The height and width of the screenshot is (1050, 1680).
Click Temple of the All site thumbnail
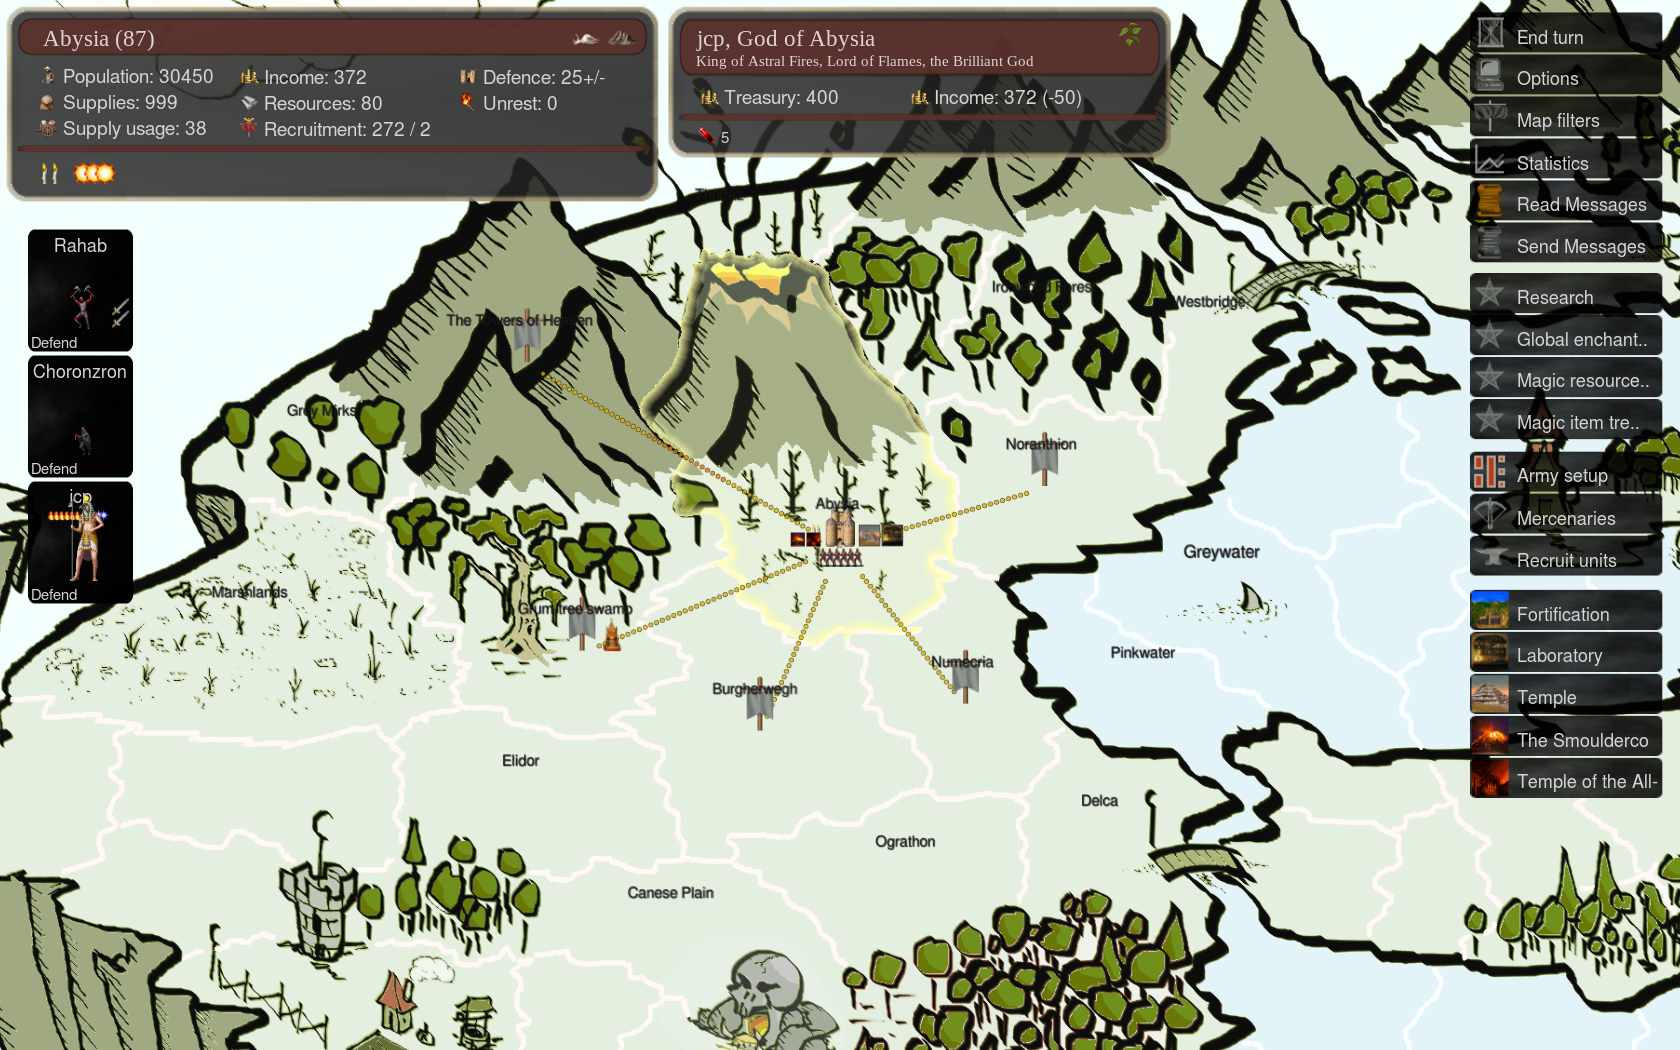coord(1490,778)
